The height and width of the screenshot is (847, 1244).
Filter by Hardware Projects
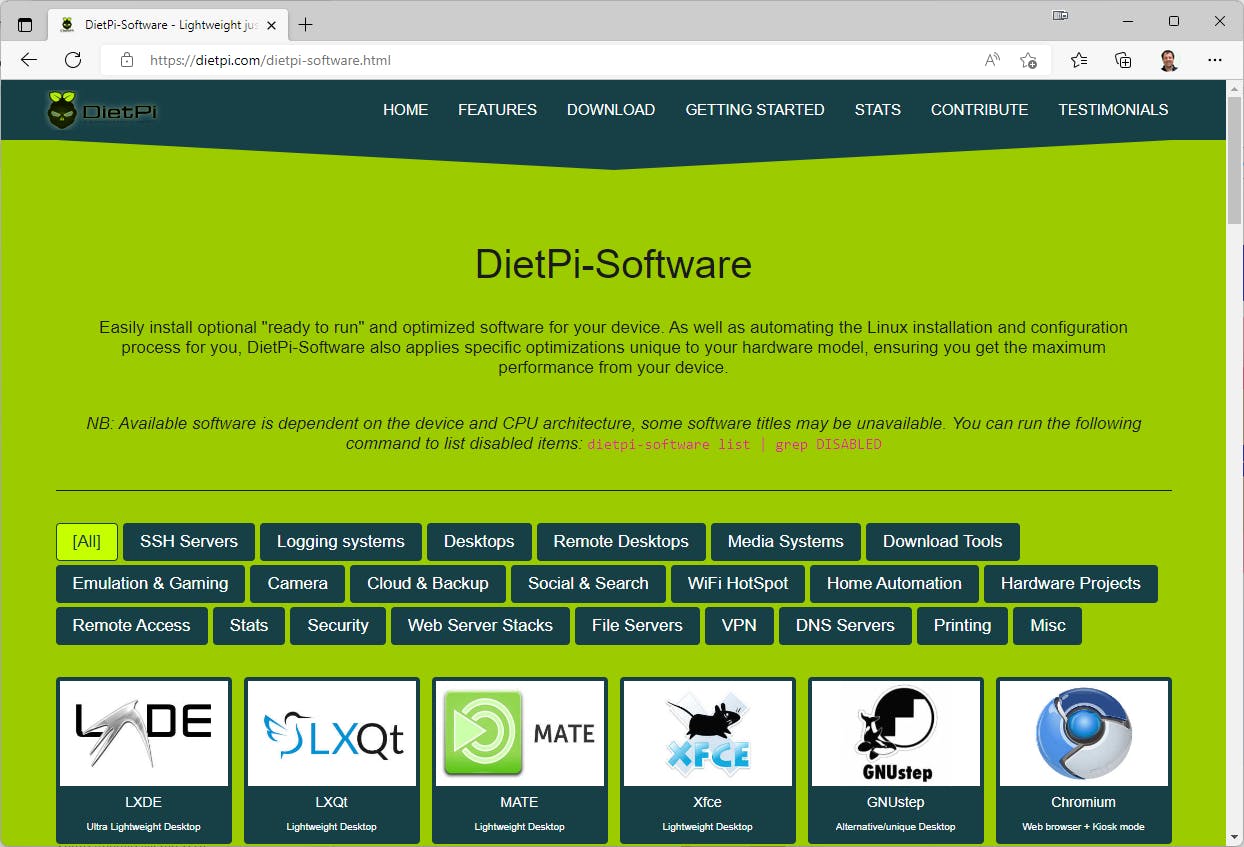(1071, 584)
